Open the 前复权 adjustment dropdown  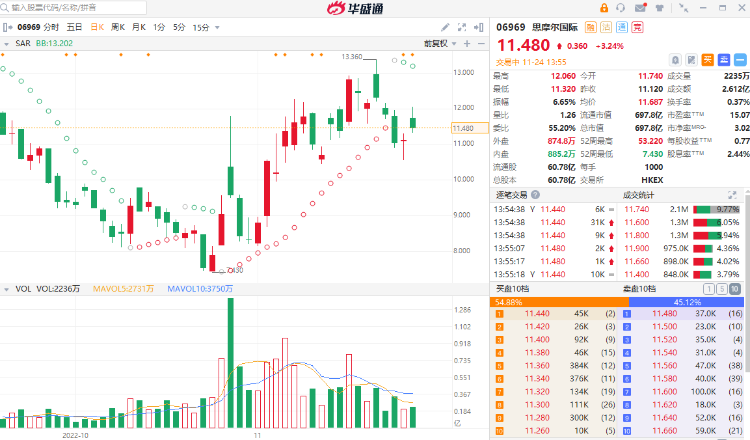[x=439, y=43]
